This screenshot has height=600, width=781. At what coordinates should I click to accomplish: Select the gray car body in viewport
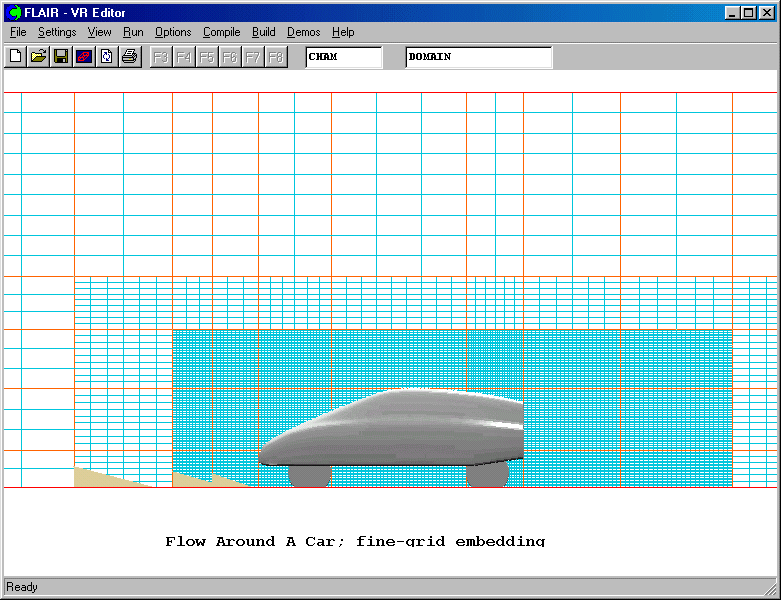[x=400, y=430]
